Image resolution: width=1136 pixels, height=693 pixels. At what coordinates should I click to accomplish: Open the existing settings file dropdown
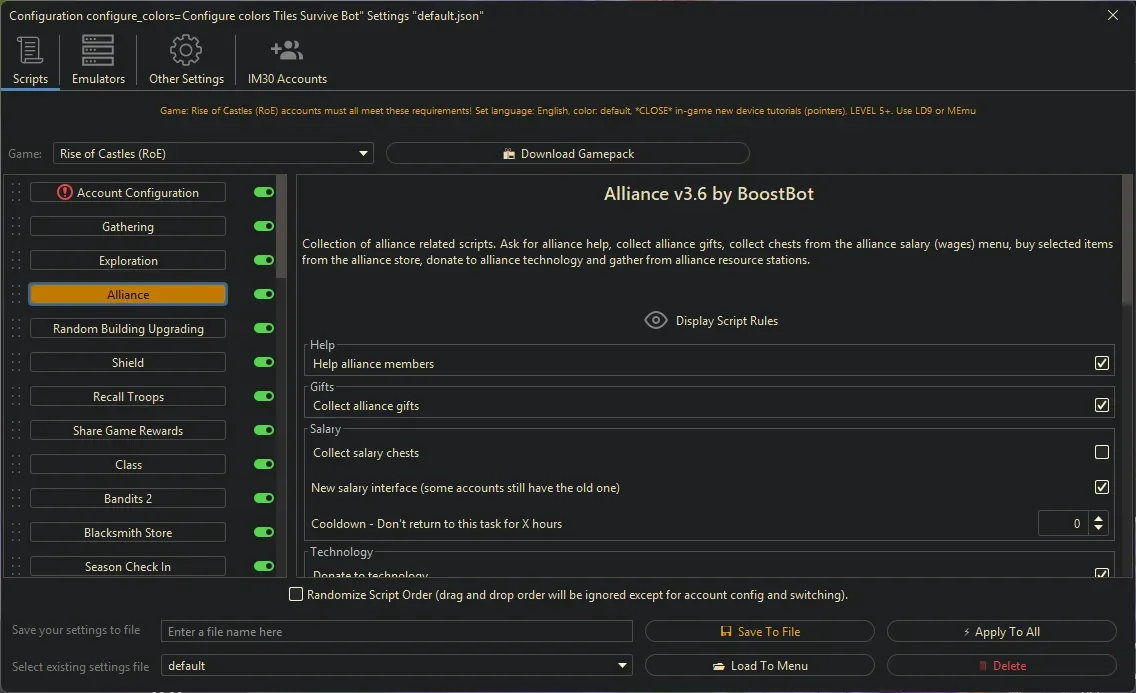(396, 665)
